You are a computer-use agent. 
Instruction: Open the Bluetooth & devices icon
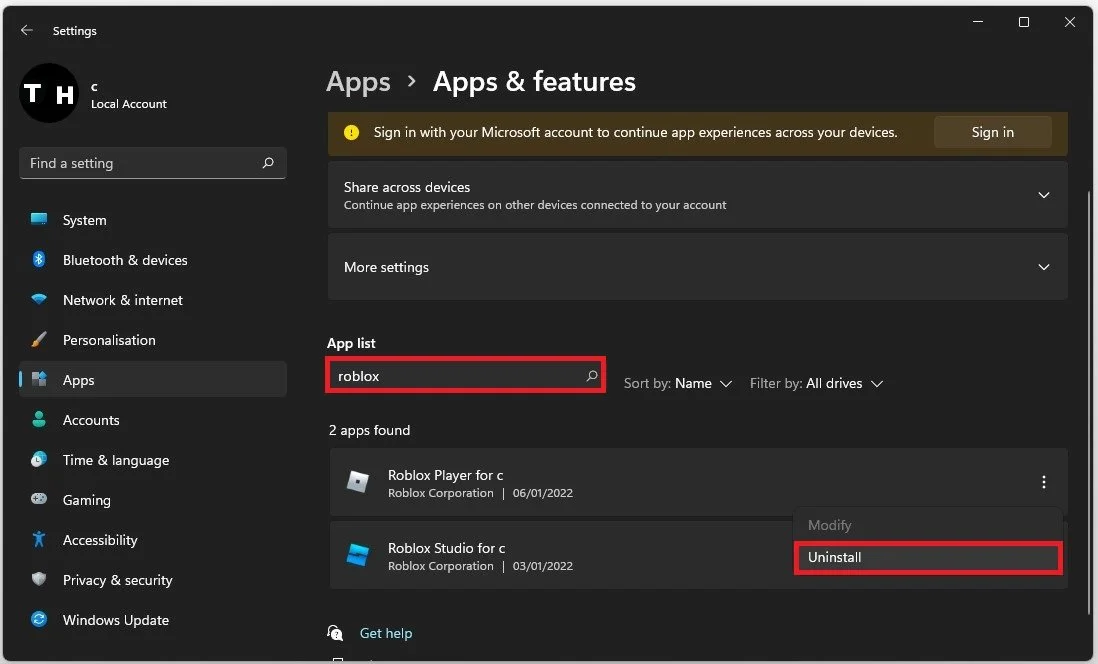point(39,259)
